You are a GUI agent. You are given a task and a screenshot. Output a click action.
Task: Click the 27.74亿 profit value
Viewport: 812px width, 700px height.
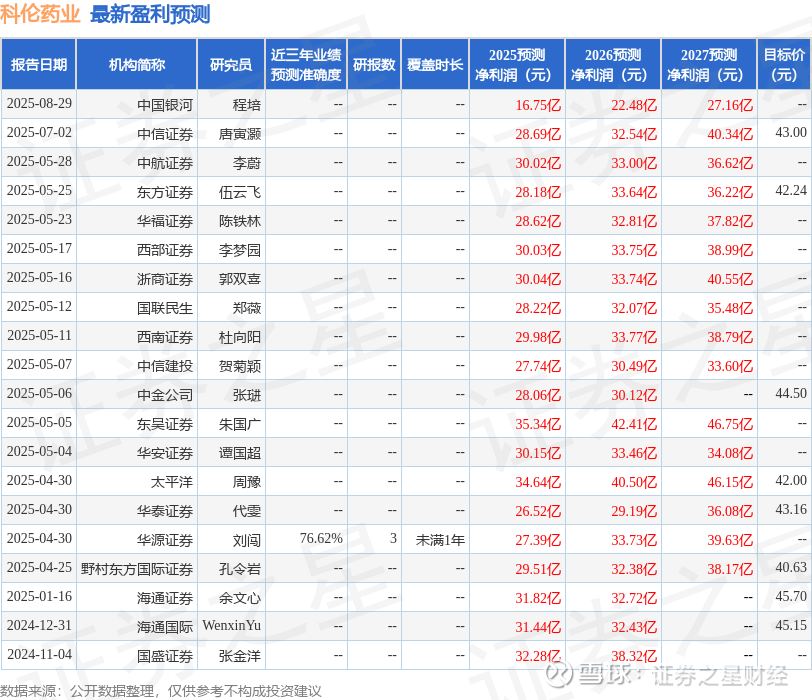[x=538, y=366]
